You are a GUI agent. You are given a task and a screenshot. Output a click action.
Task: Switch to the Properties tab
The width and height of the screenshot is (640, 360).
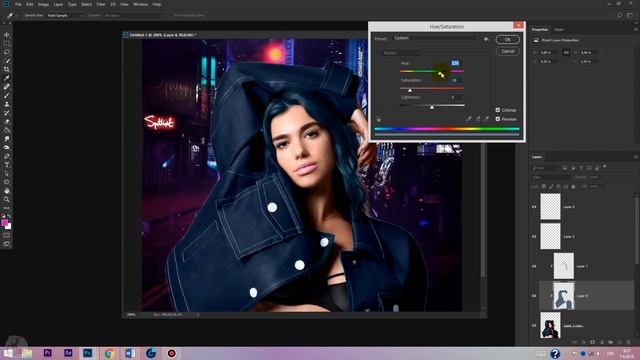pyautogui.click(x=540, y=29)
